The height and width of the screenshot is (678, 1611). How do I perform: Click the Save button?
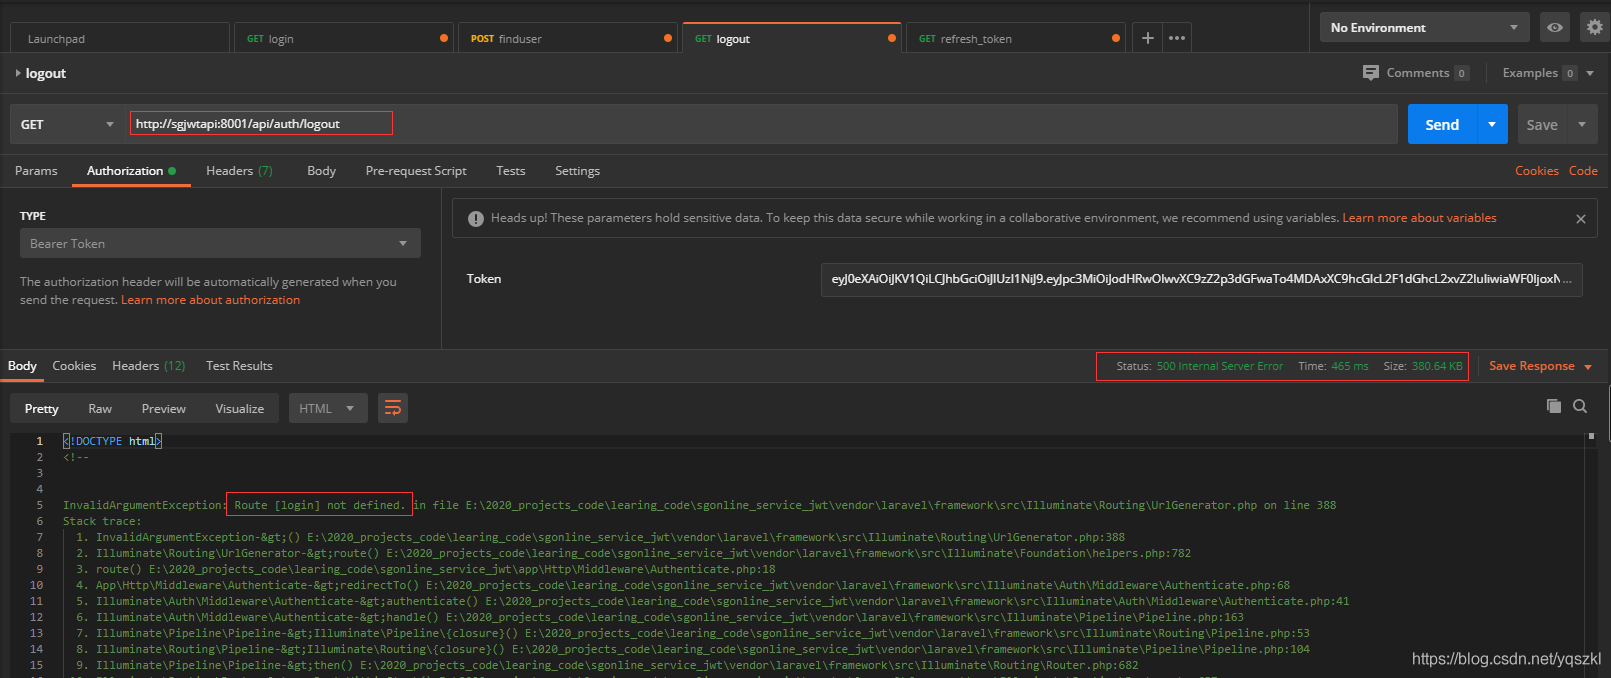click(x=1542, y=124)
